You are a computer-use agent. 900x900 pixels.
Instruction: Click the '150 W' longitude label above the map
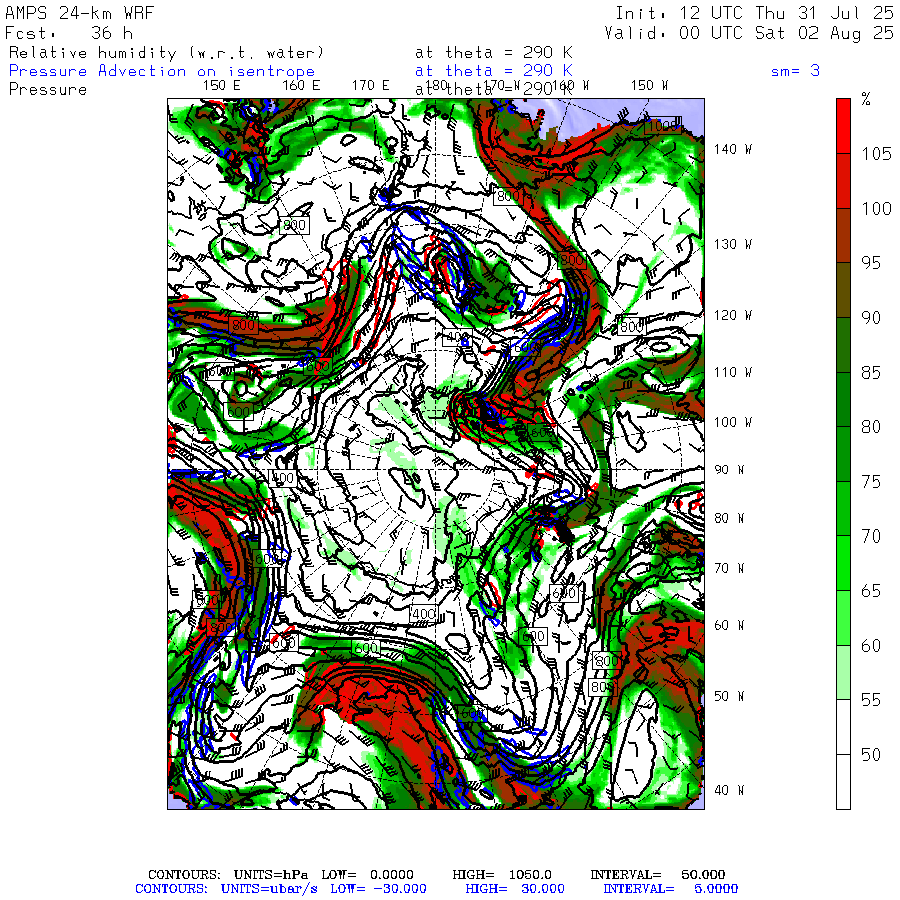pos(649,86)
